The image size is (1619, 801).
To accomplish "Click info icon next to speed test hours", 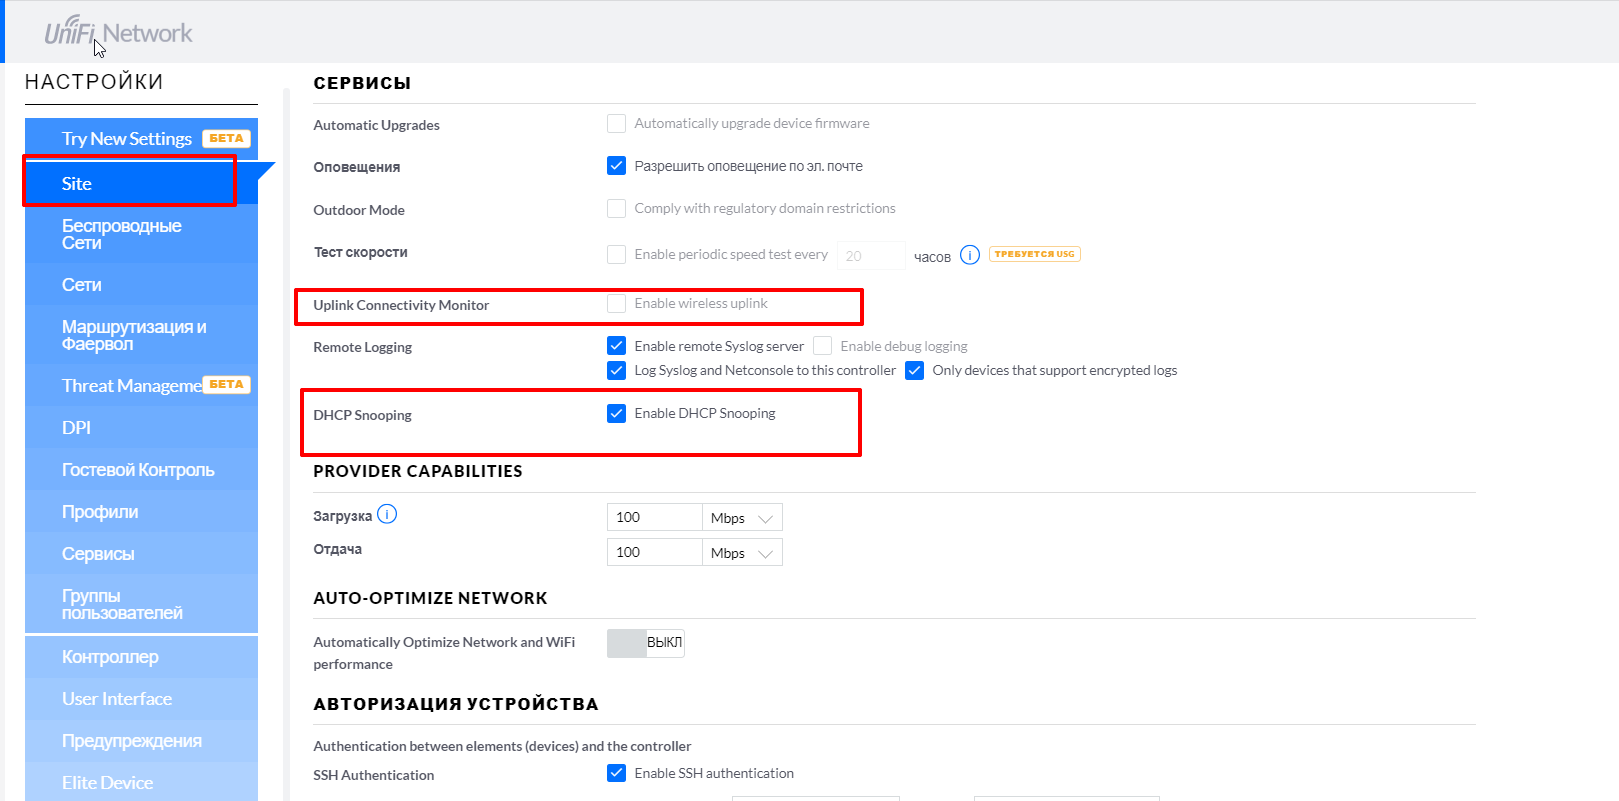I will pyautogui.click(x=969, y=255).
